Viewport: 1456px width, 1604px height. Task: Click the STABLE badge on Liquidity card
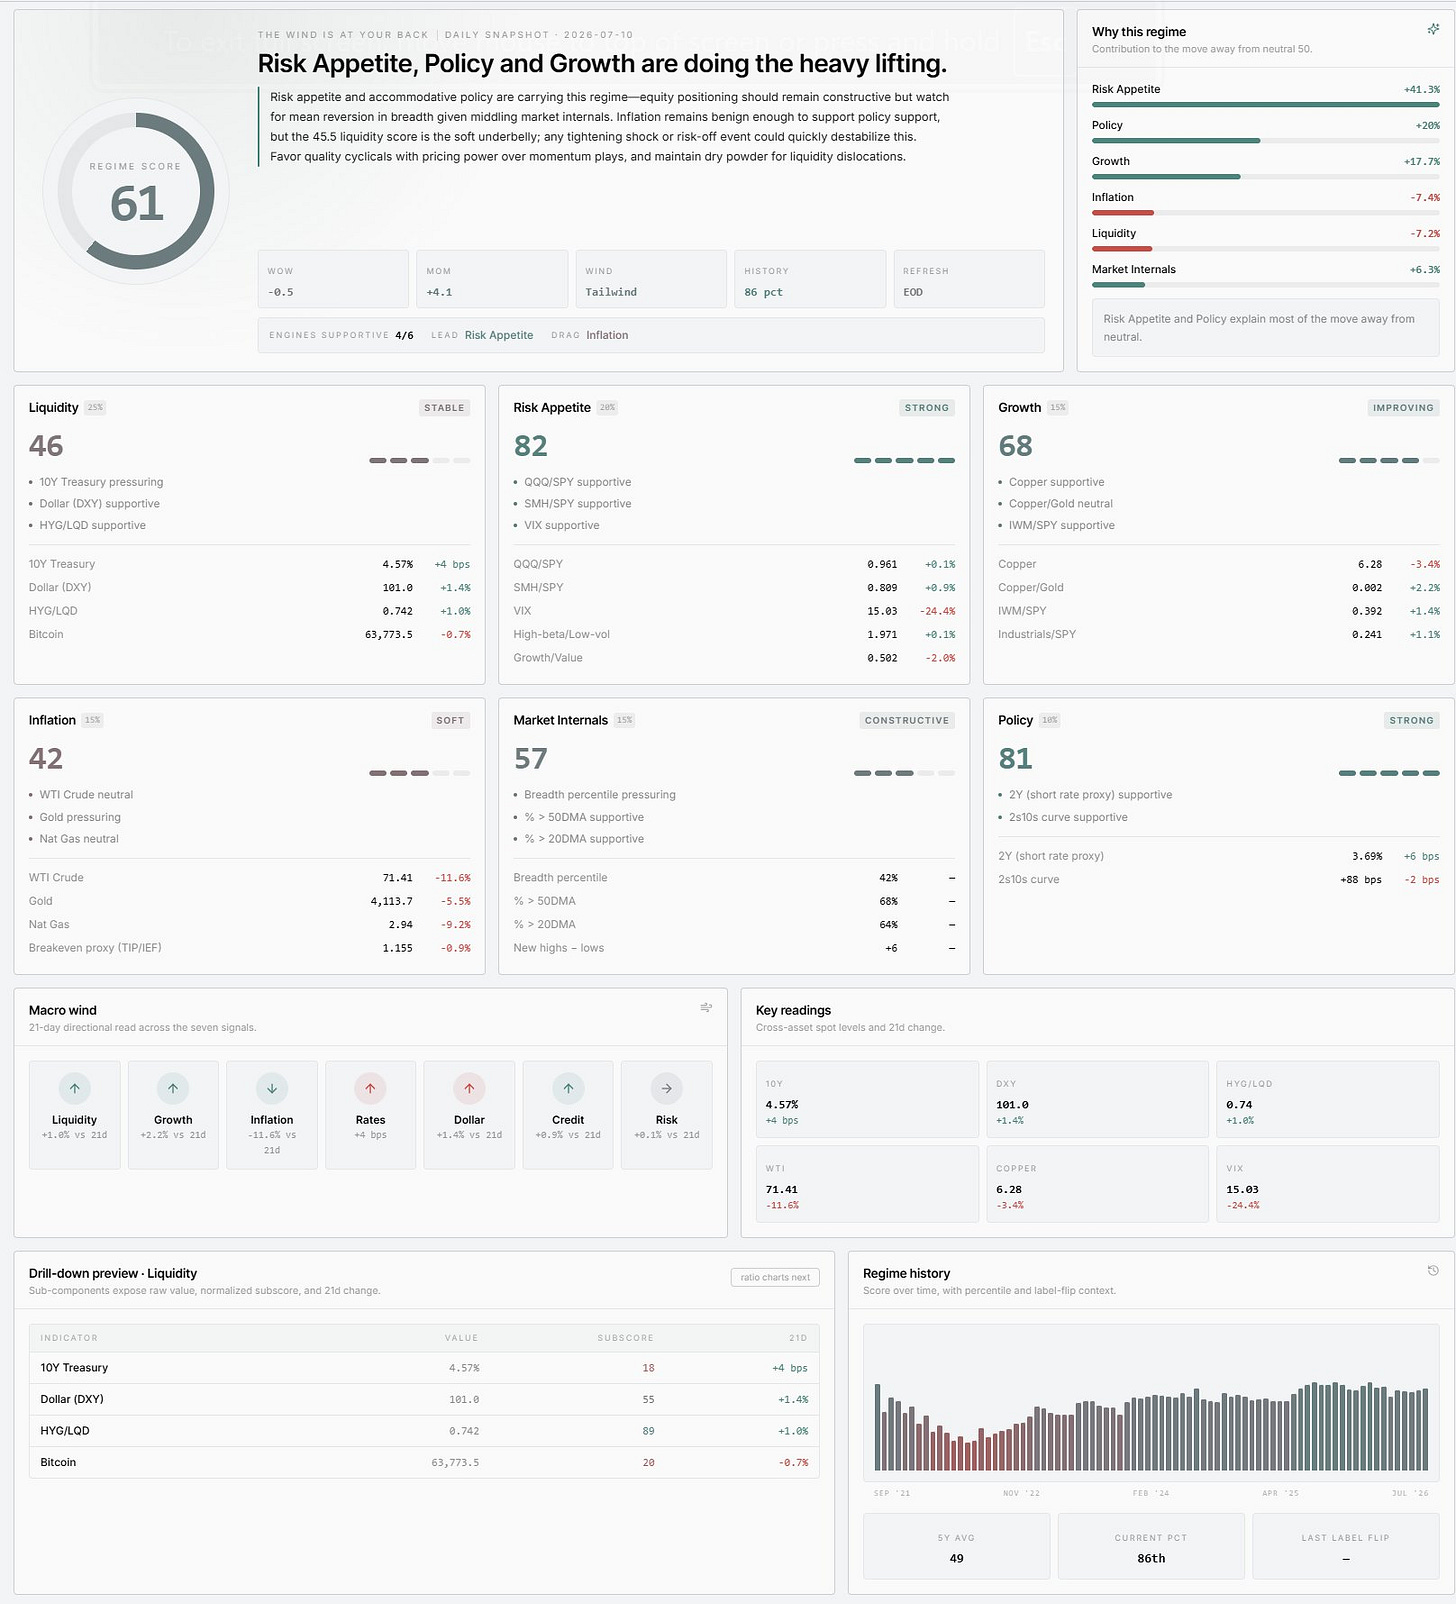(444, 408)
